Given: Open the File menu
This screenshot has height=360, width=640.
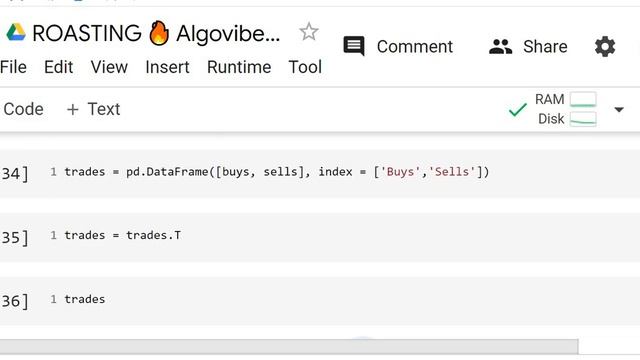Looking at the screenshot, I should click(13, 67).
